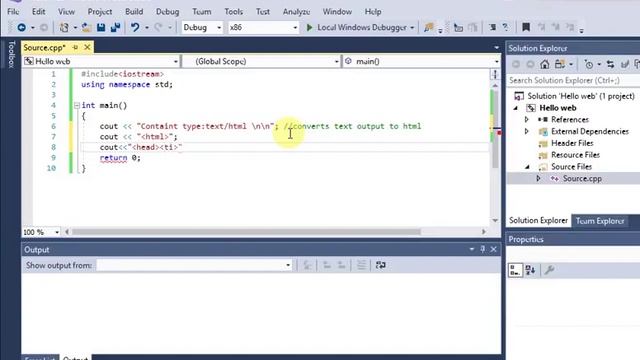The width and height of the screenshot is (640, 360).
Task: Open the Analyze menu
Action: (296, 11)
